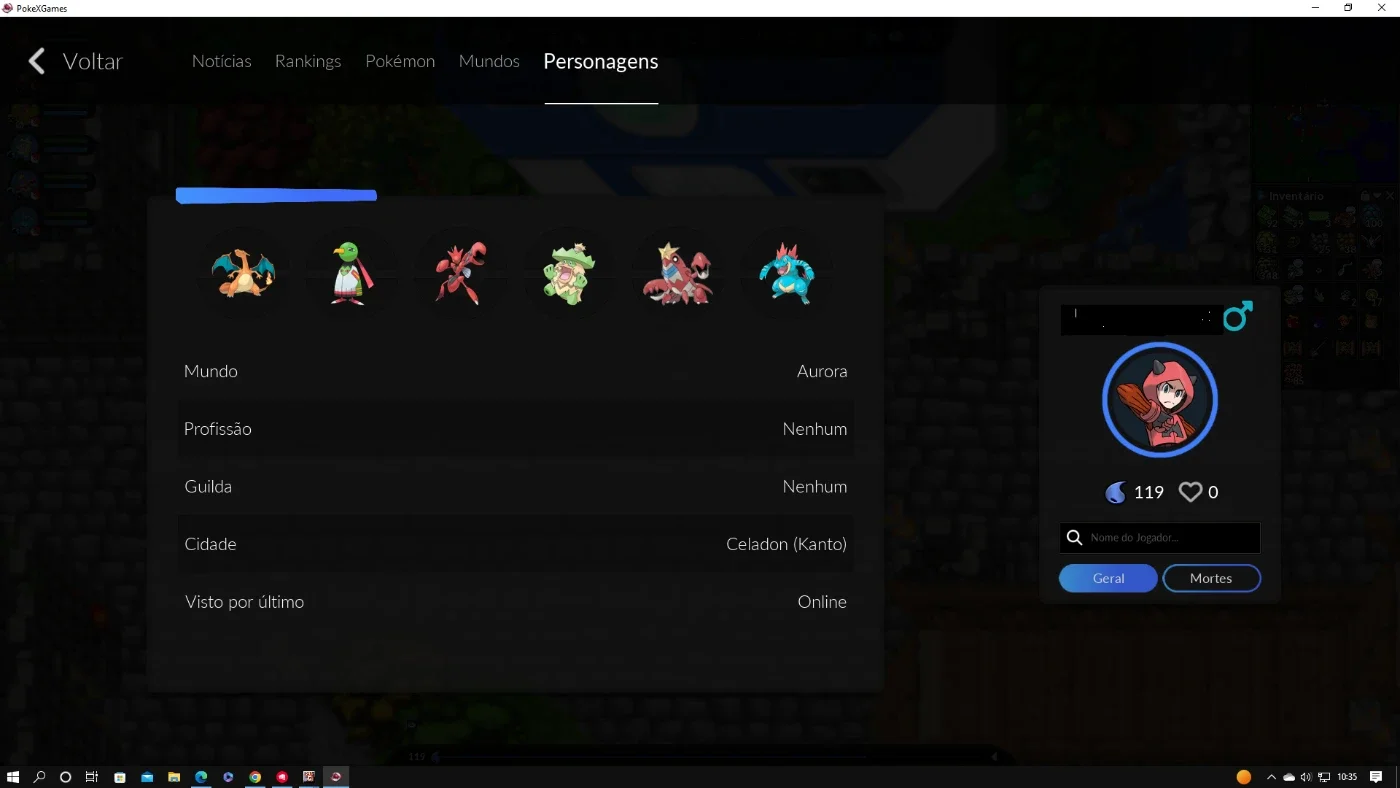Screen dimensions: 1400x788
Task: Click the back arrow next to Voltar
Action: [37, 61]
